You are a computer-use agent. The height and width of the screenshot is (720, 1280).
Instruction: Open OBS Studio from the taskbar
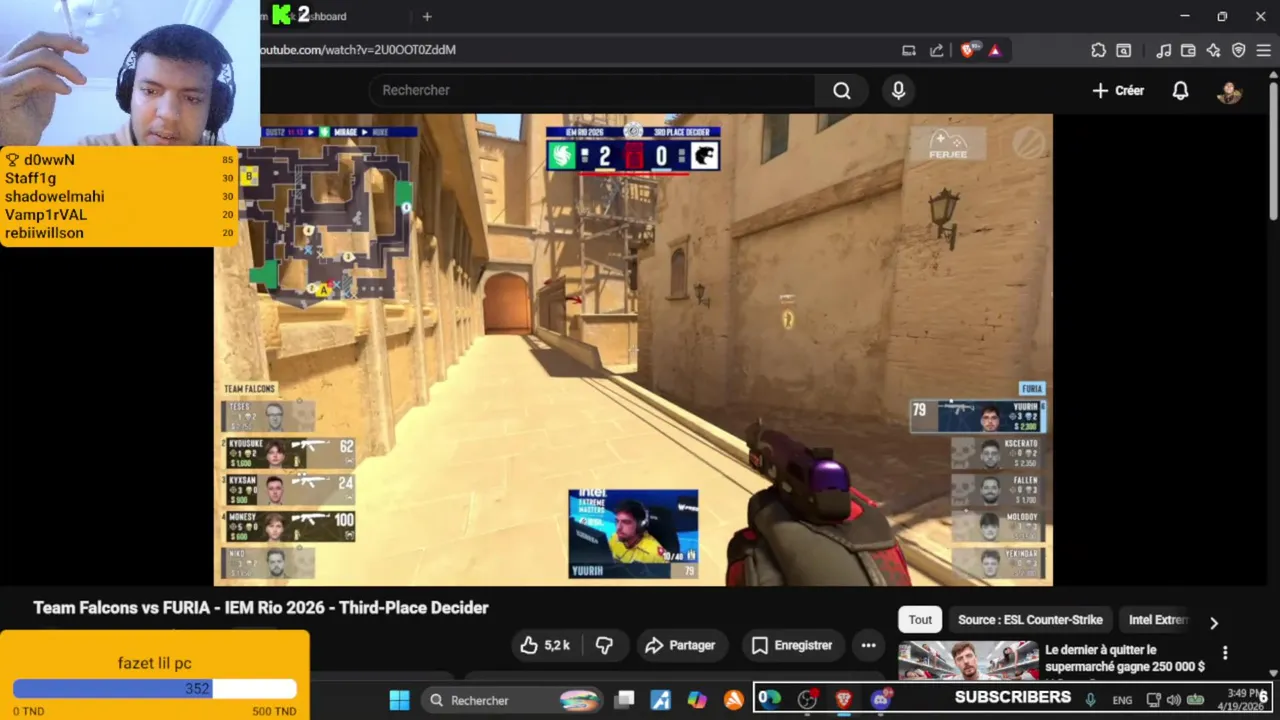tap(807, 700)
